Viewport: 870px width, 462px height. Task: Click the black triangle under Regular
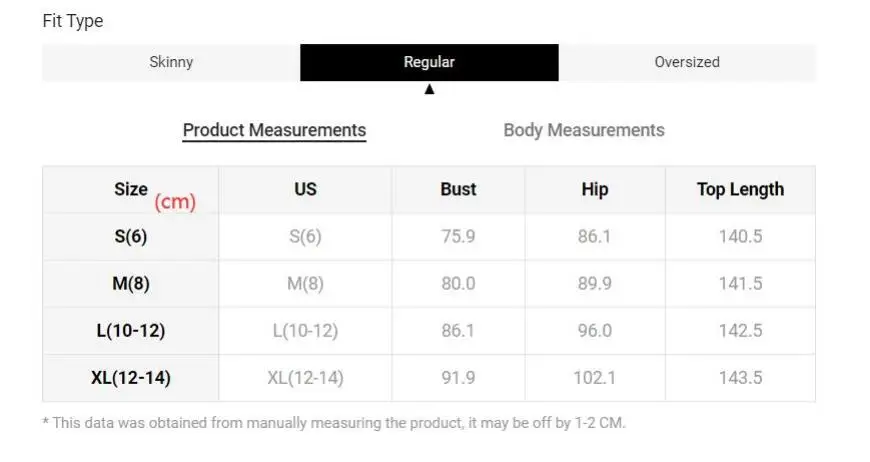[429, 89]
